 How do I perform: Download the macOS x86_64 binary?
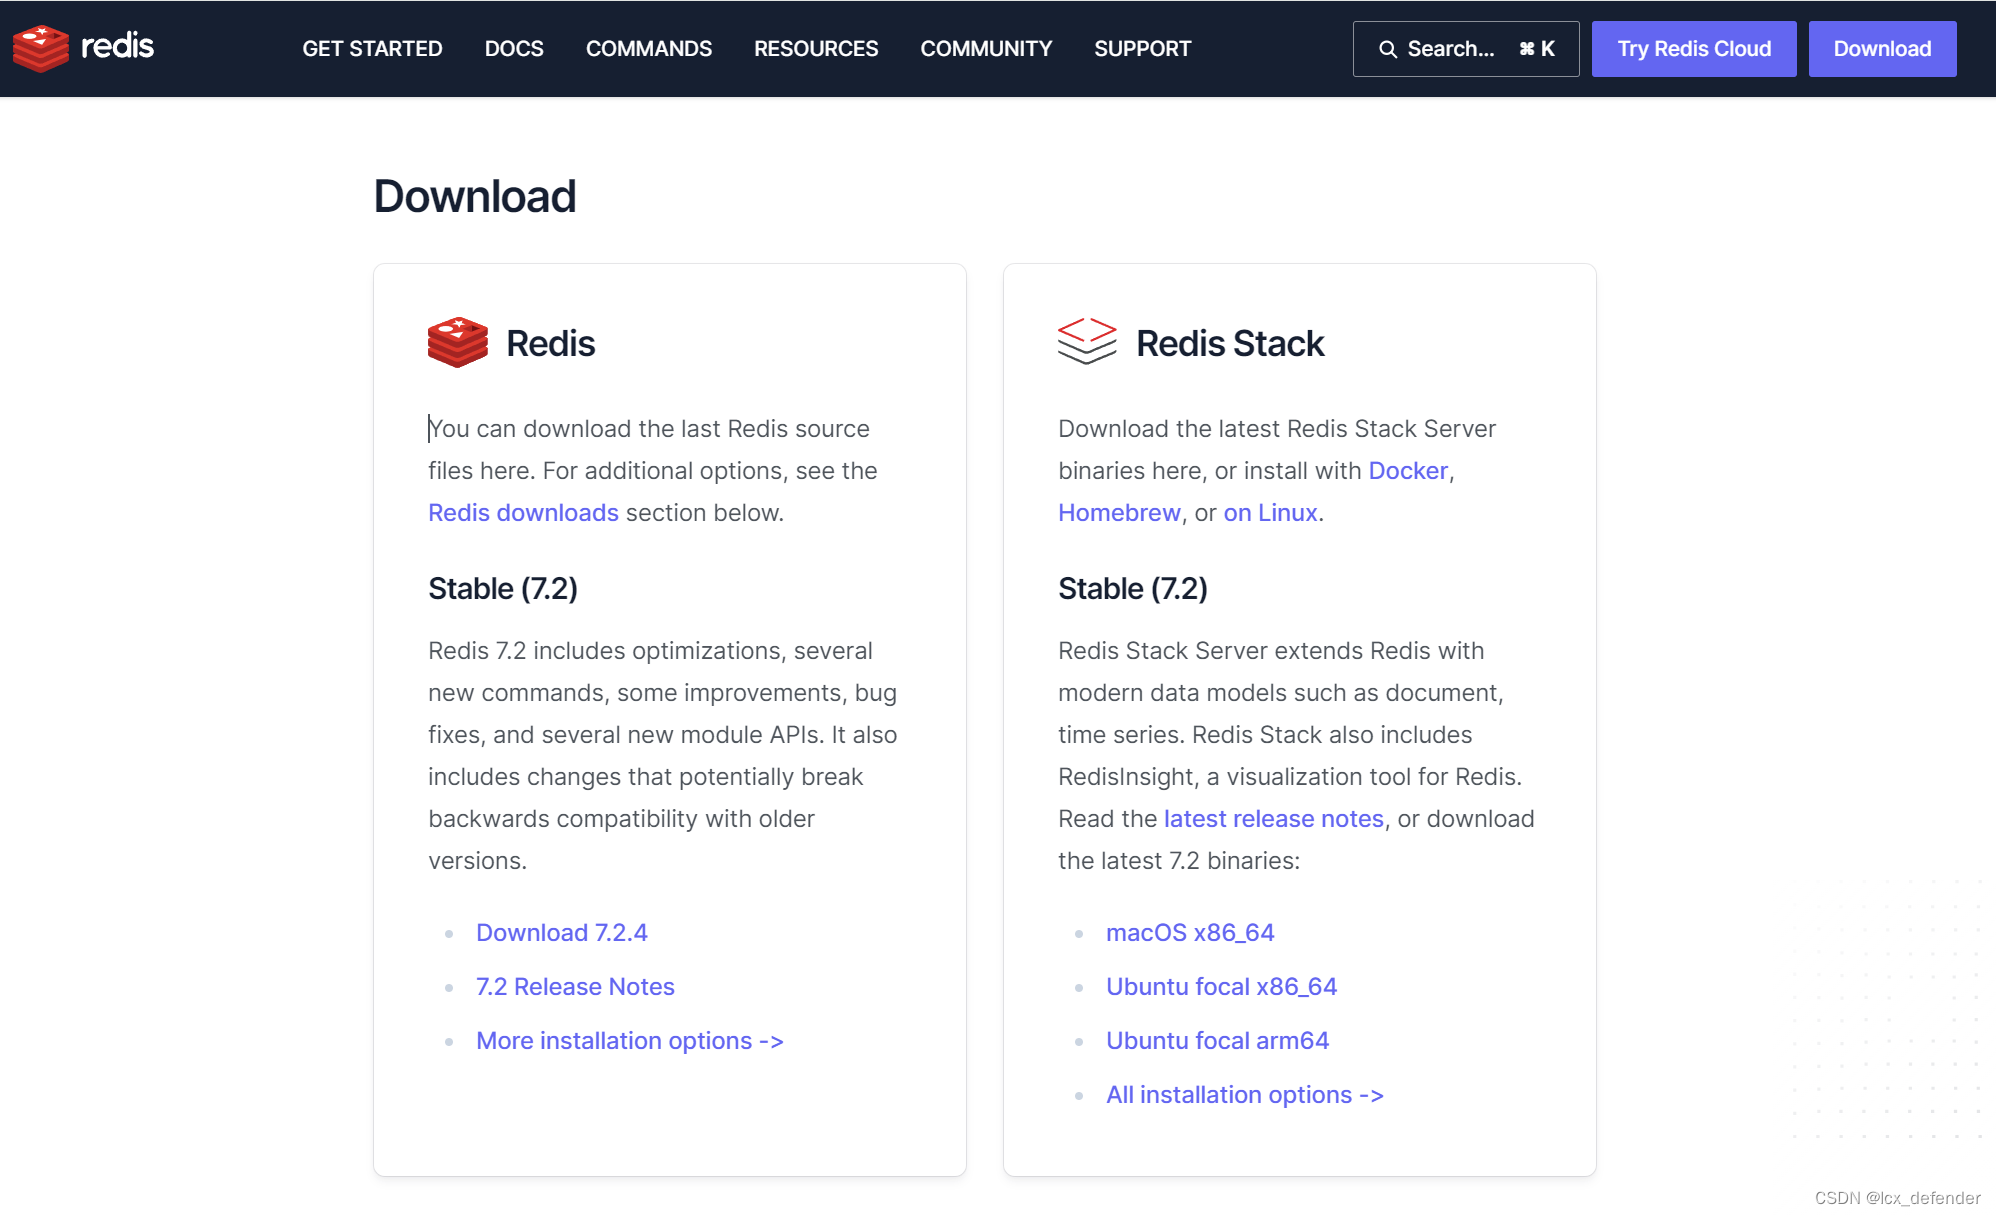(1189, 932)
